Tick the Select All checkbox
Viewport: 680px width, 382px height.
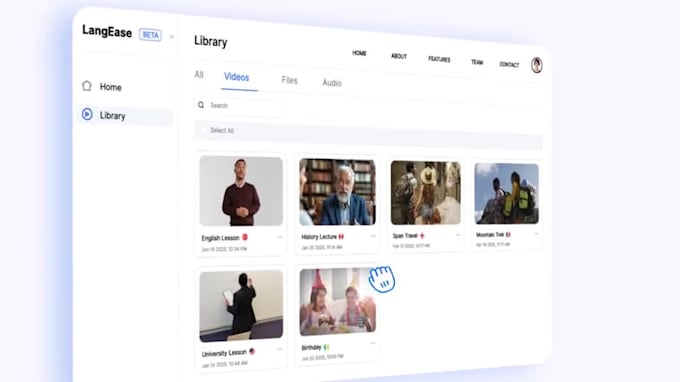pos(203,130)
